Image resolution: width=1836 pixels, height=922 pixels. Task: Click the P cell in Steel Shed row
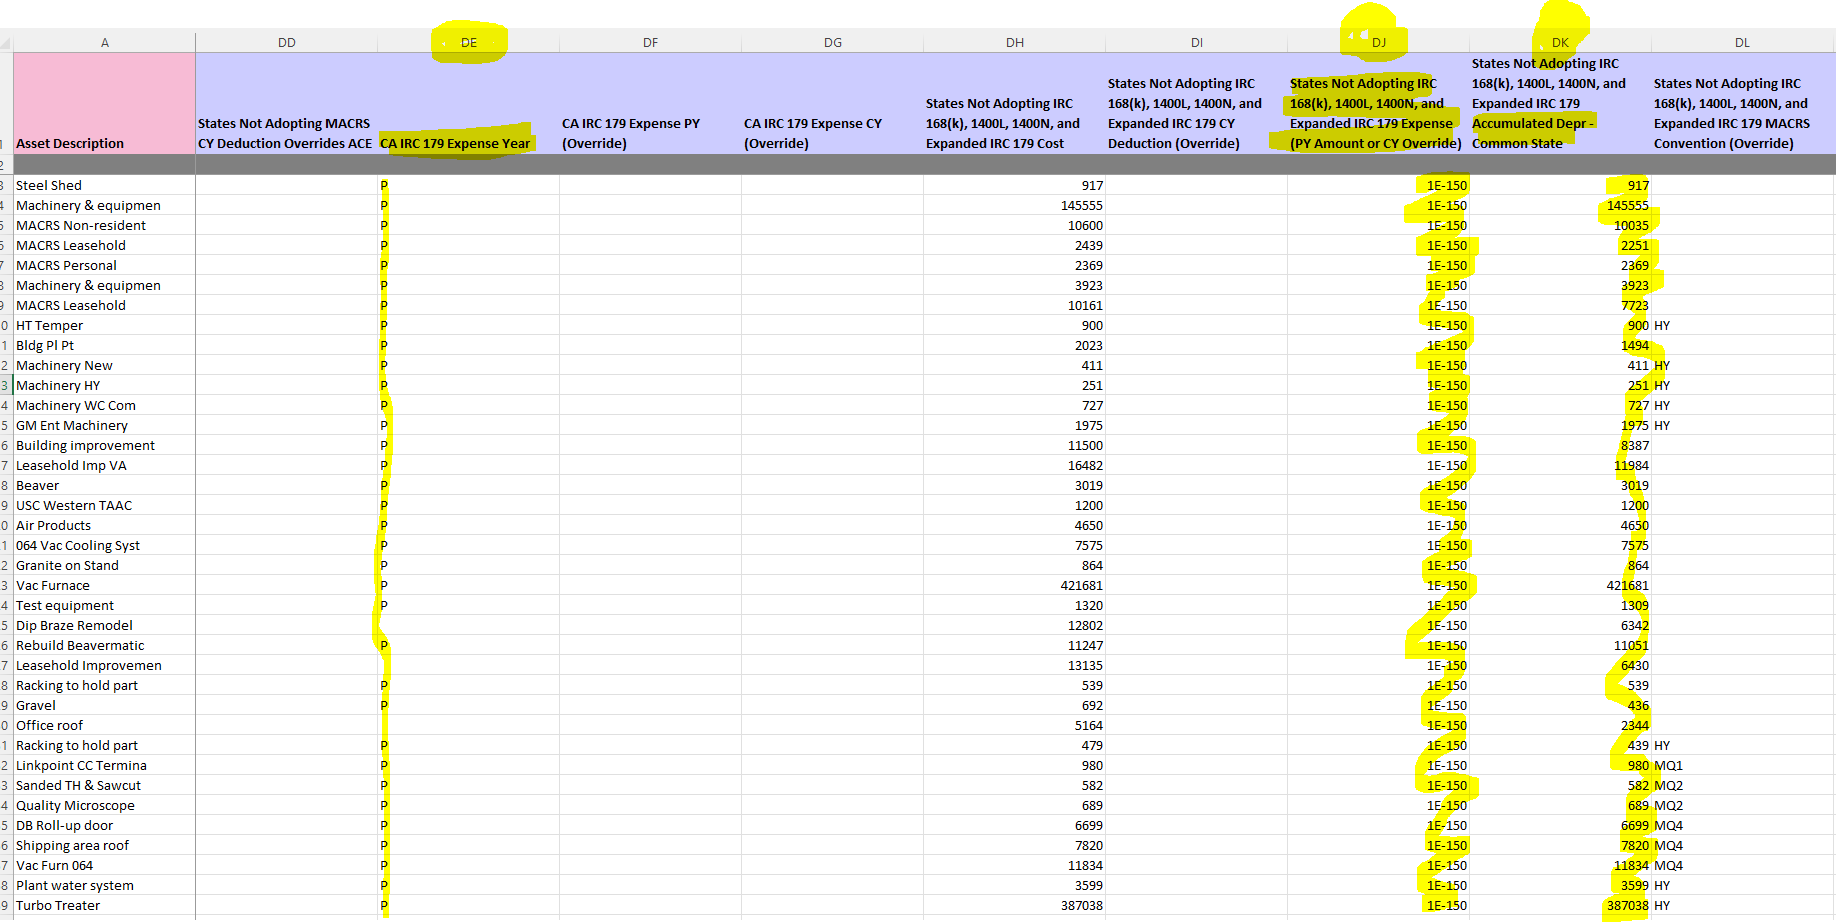[468, 185]
